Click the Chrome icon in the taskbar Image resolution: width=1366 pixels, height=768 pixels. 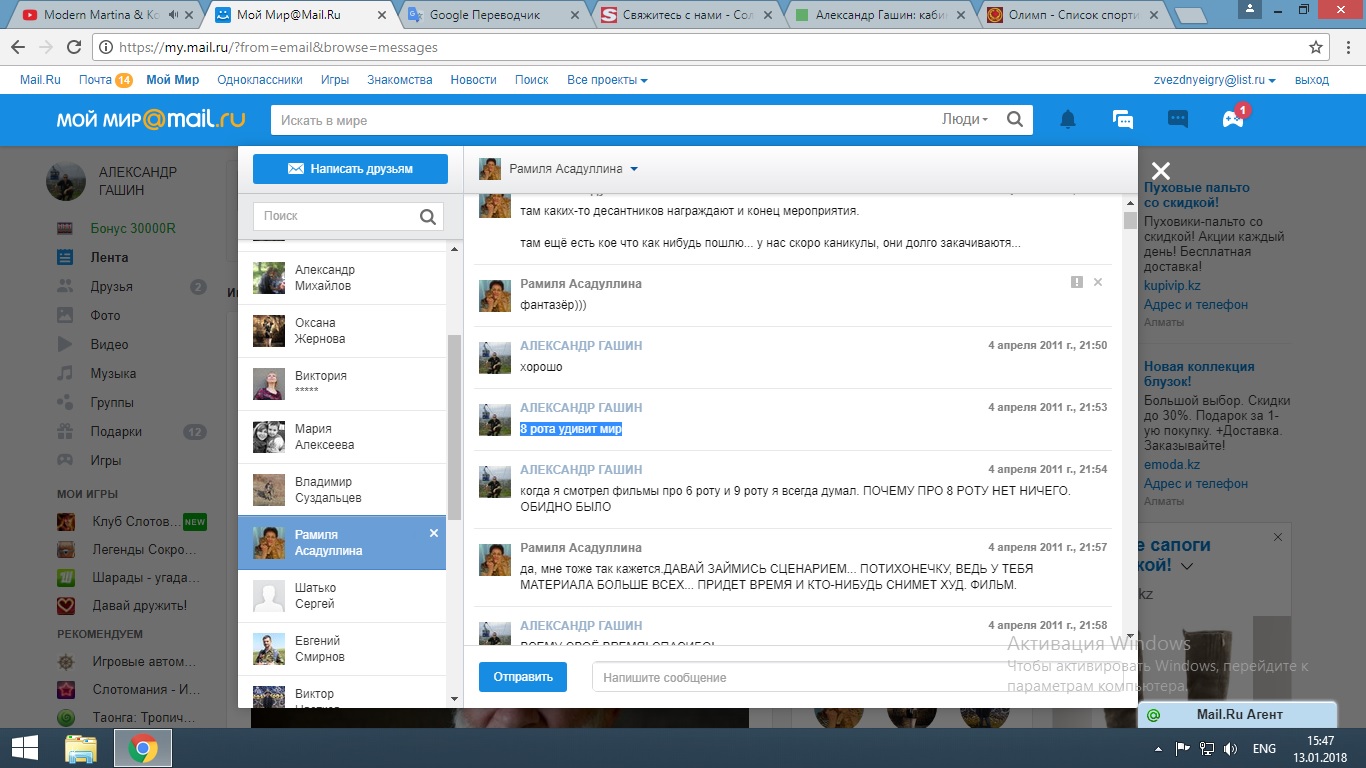(143, 748)
